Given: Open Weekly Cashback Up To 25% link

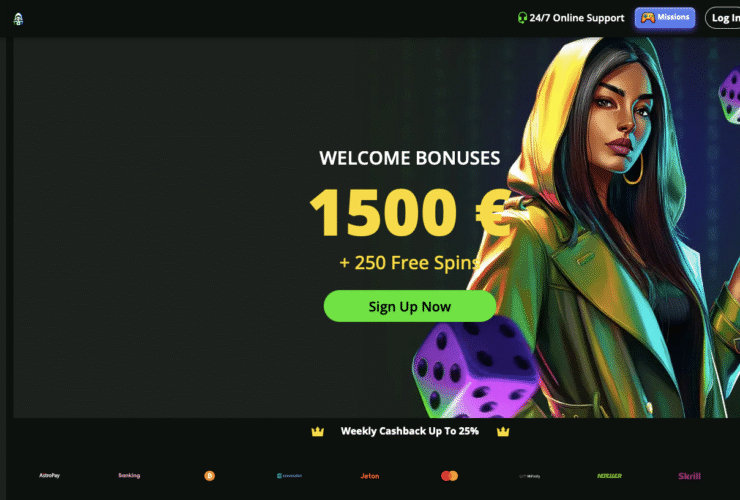Looking at the screenshot, I should click(x=410, y=431).
